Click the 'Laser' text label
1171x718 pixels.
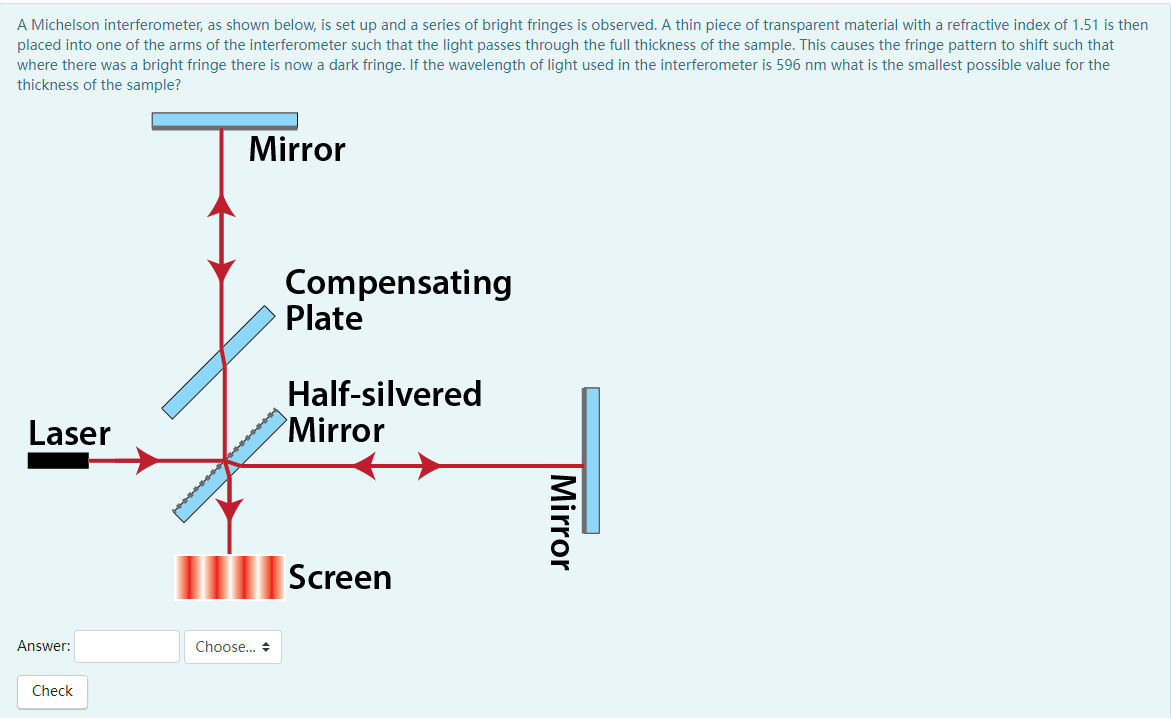[68, 433]
